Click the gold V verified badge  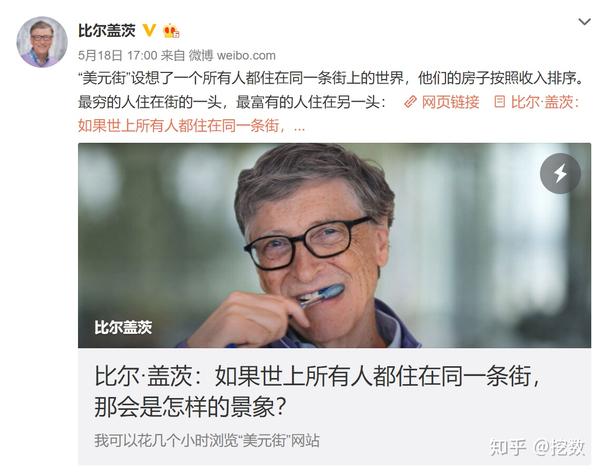(x=149, y=30)
